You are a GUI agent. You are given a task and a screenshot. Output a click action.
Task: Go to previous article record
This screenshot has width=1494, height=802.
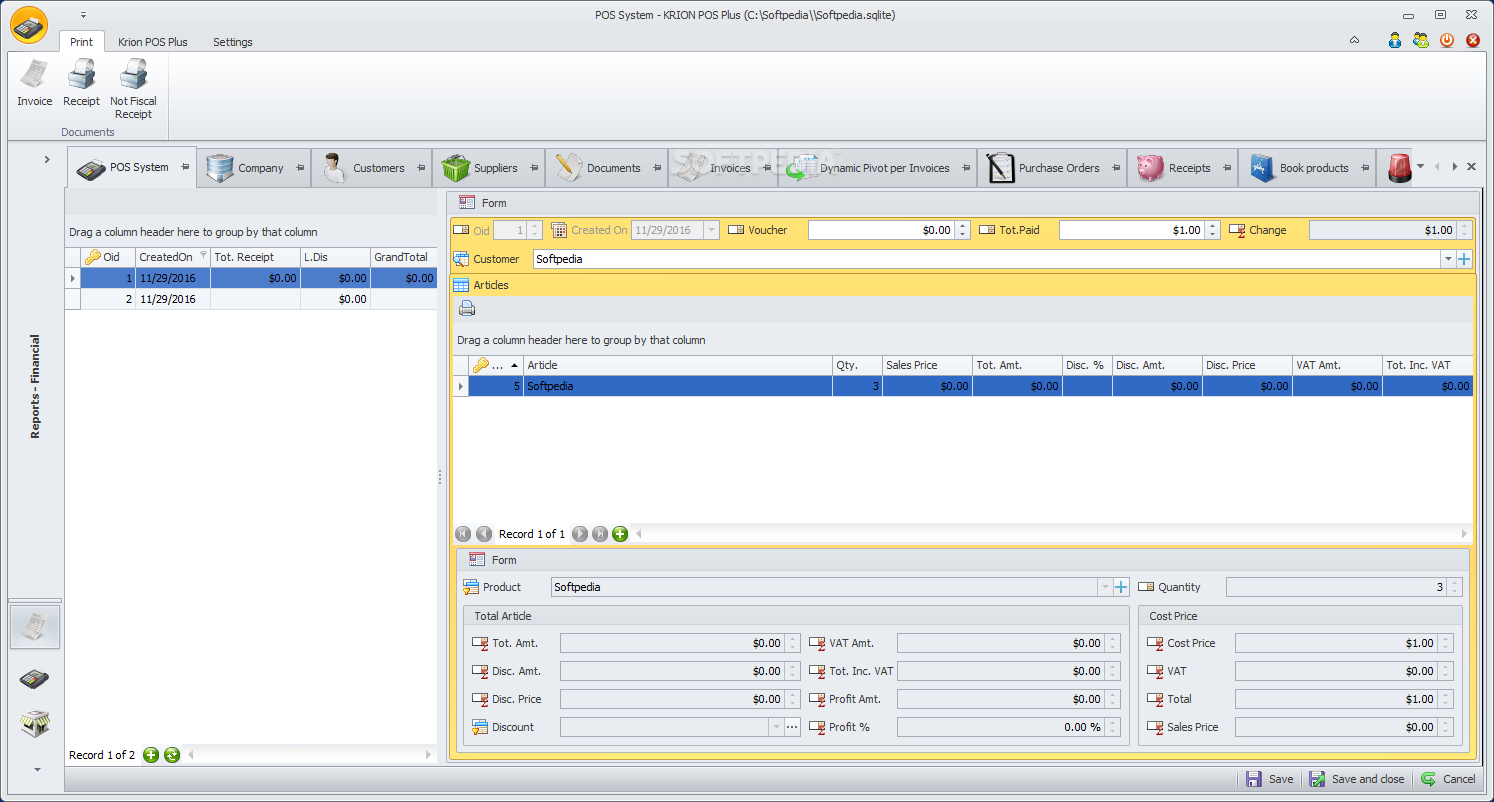484,534
